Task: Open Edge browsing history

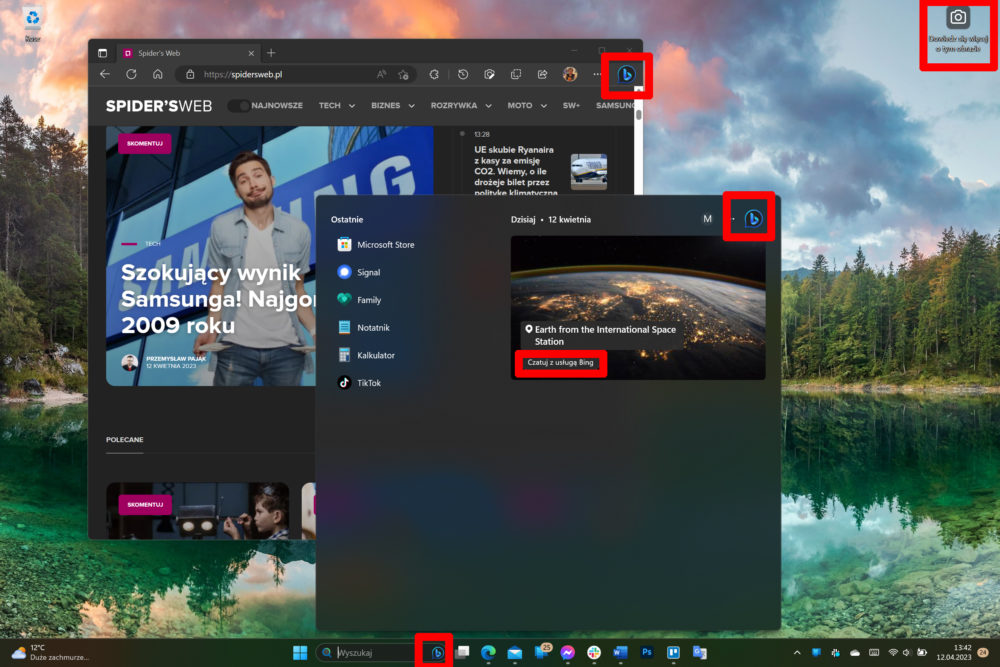Action: (x=463, y=75)
